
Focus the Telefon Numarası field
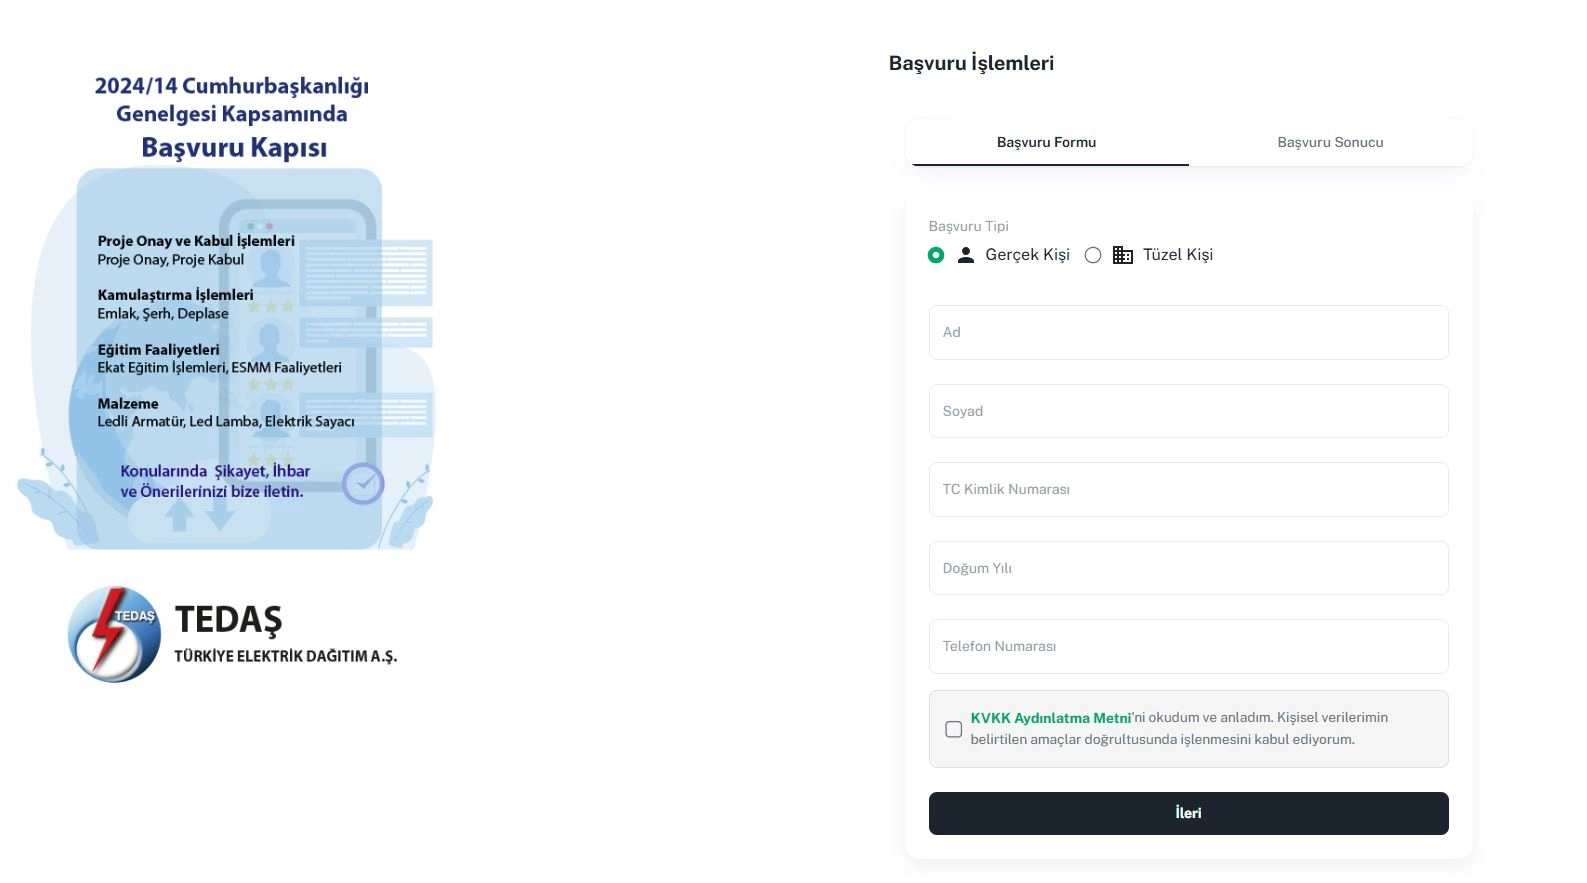point(1188,646)
